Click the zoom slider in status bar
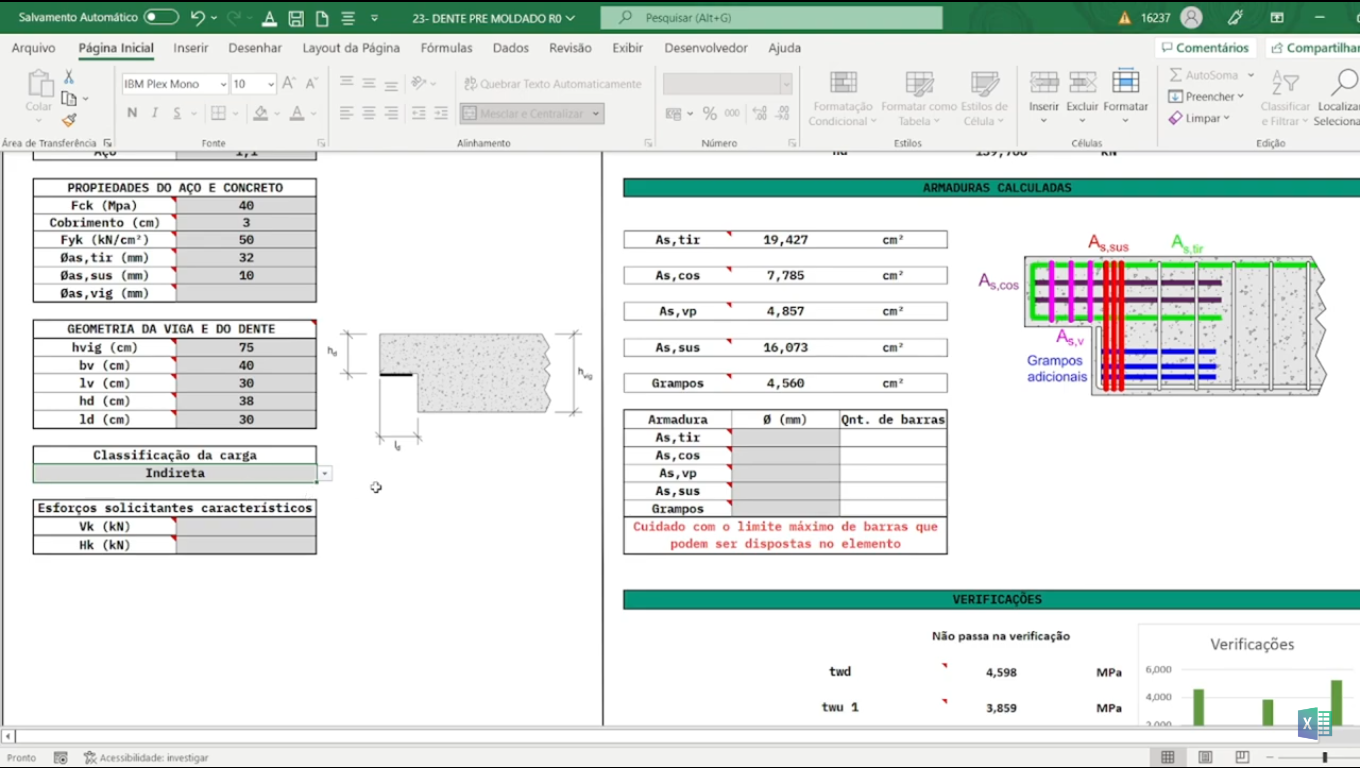 [x=1325, y=757]
